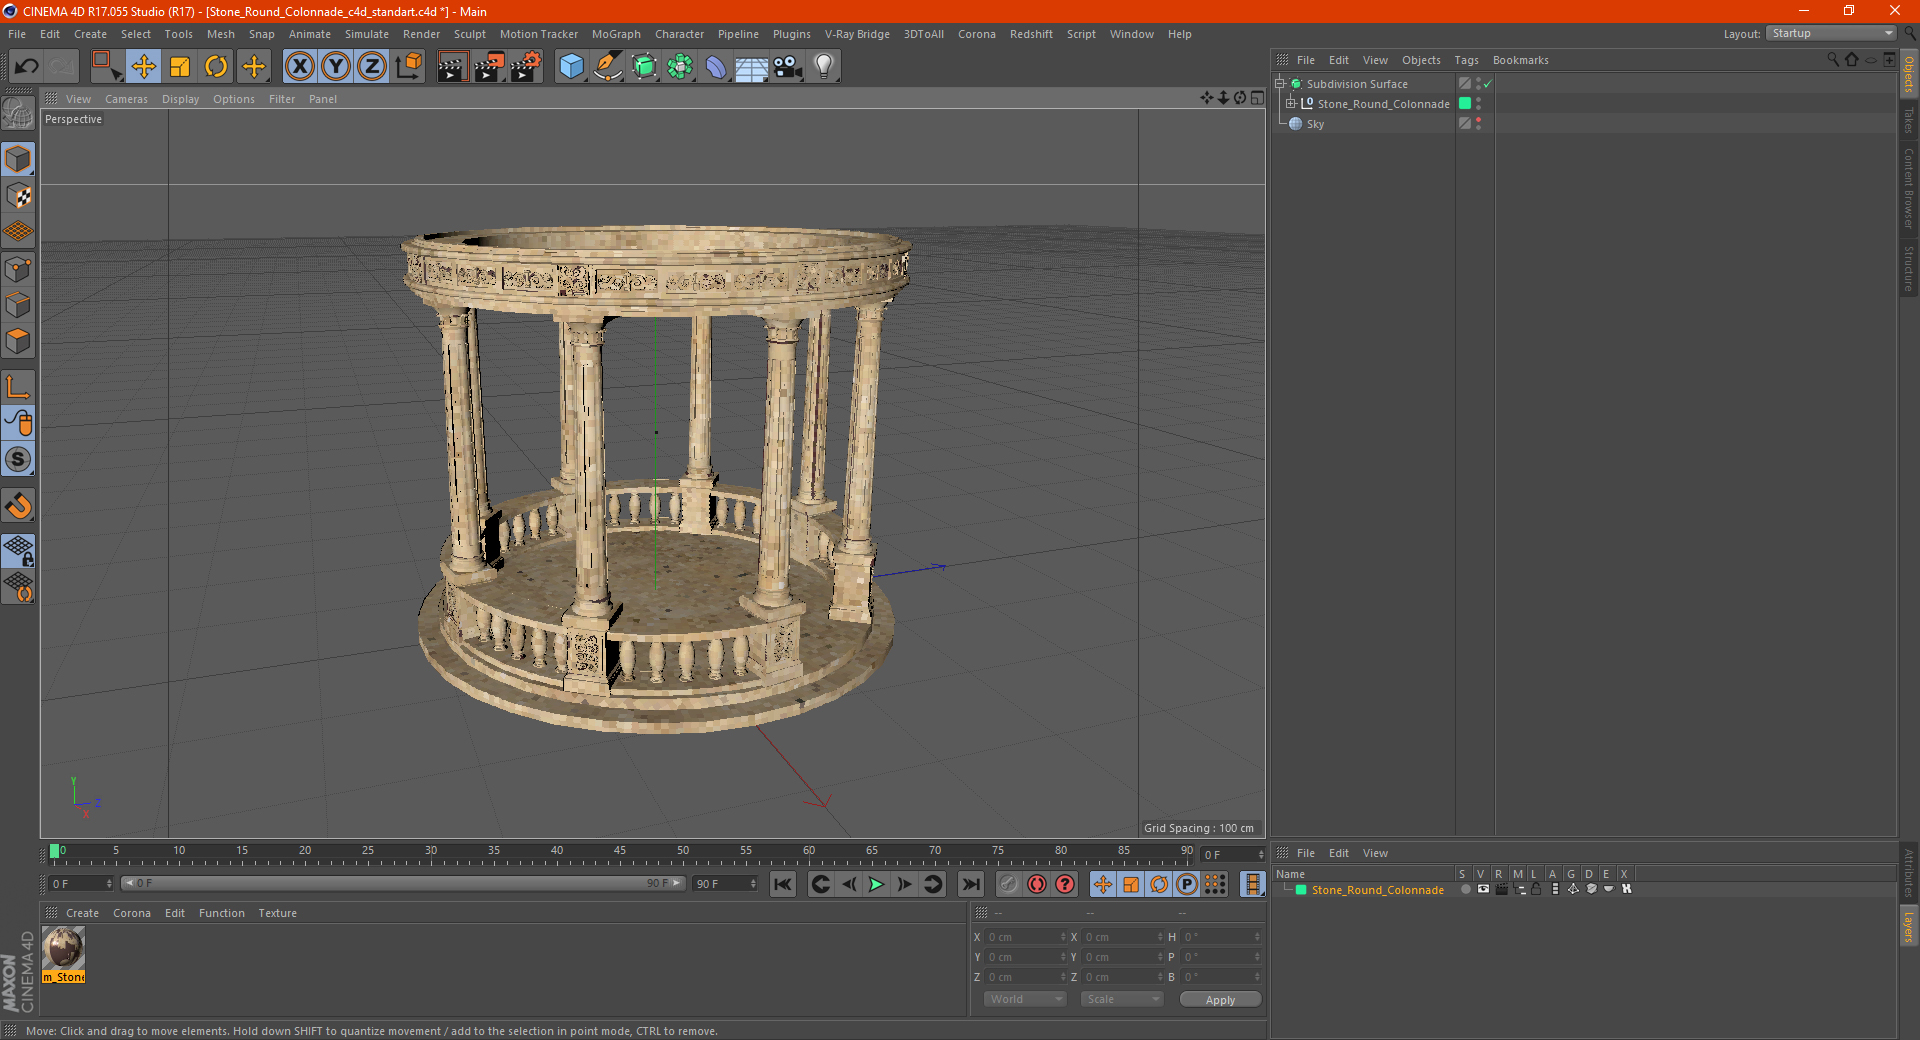Switch to the Content Browser side tab
Image resolution: width=1920 pixels, height=1040 pixels.
pos(1909,188)
